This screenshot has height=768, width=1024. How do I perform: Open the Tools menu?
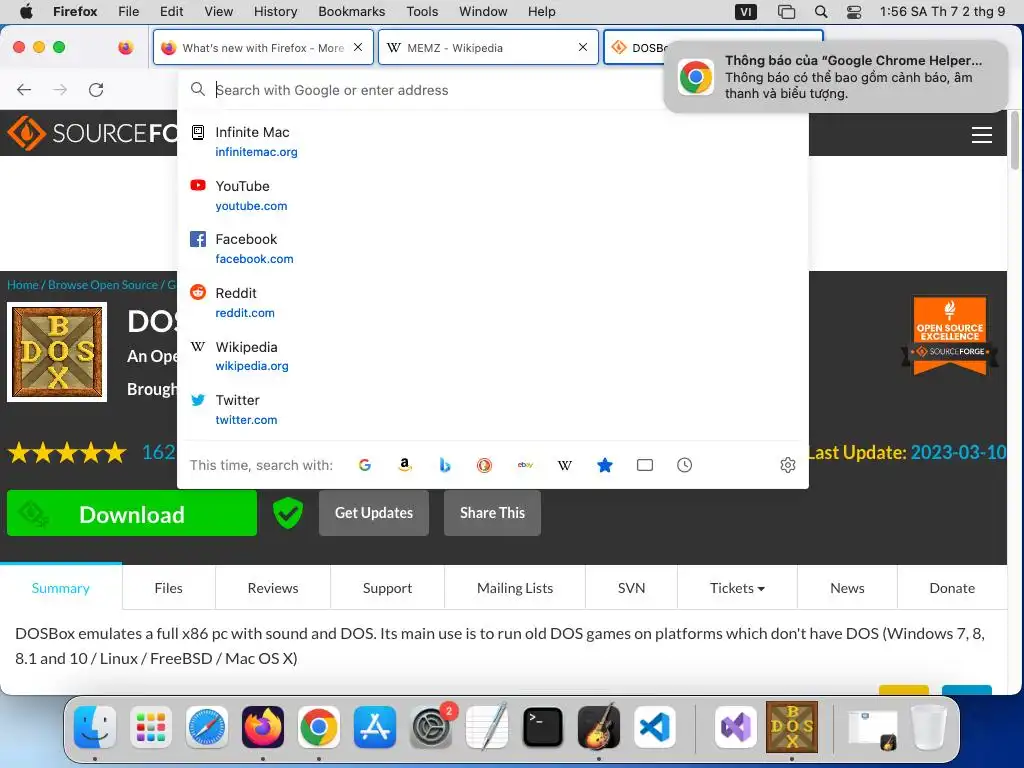(x=422, y=11)
